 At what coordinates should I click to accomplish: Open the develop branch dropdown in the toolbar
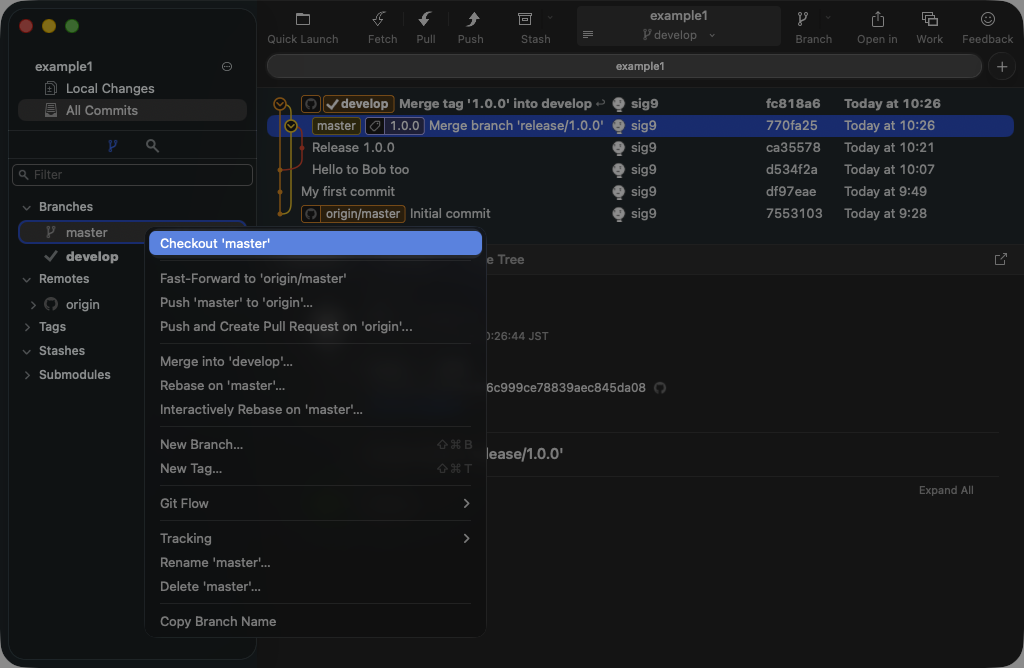[x=679, y=35]
